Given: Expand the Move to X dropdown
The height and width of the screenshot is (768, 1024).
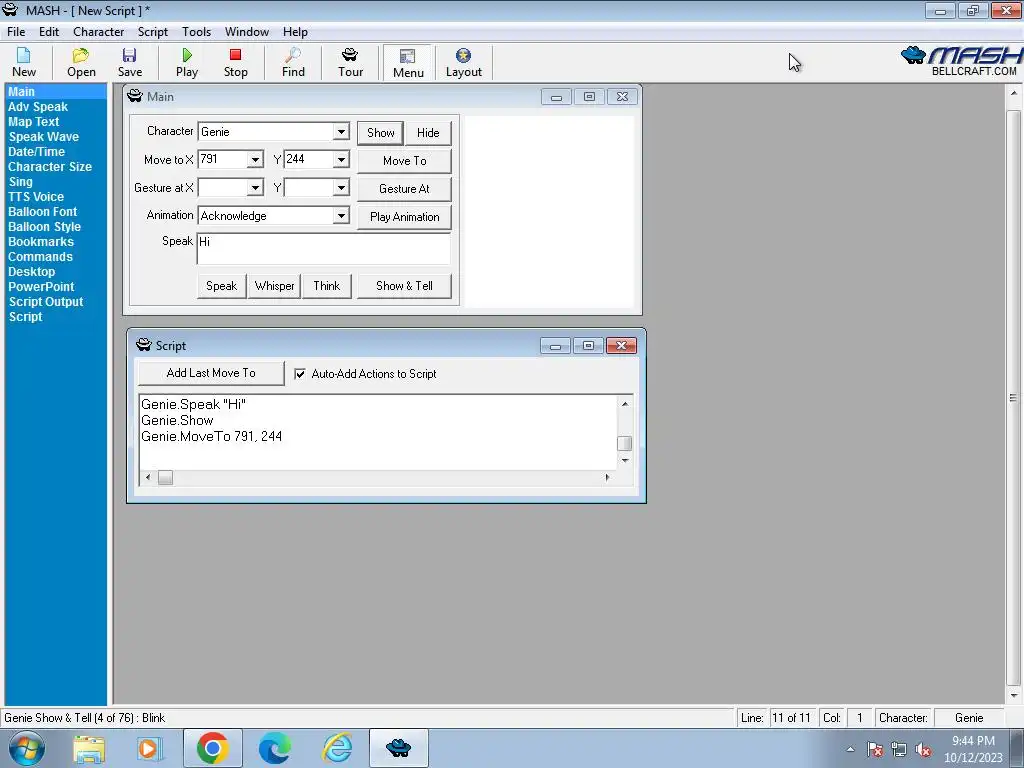Looking at the screenshot, I should tap(255, 159).
